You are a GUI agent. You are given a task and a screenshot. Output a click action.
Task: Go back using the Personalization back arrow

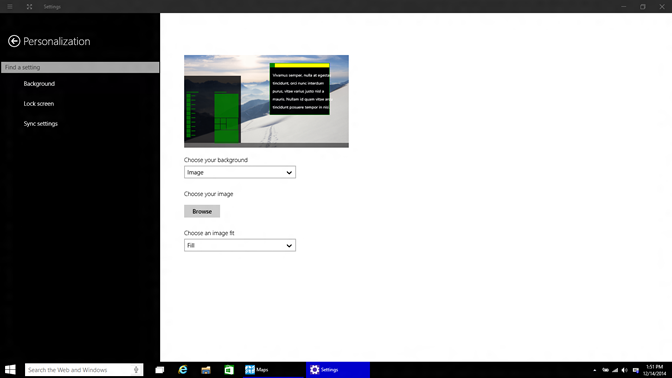pos(14,41)
